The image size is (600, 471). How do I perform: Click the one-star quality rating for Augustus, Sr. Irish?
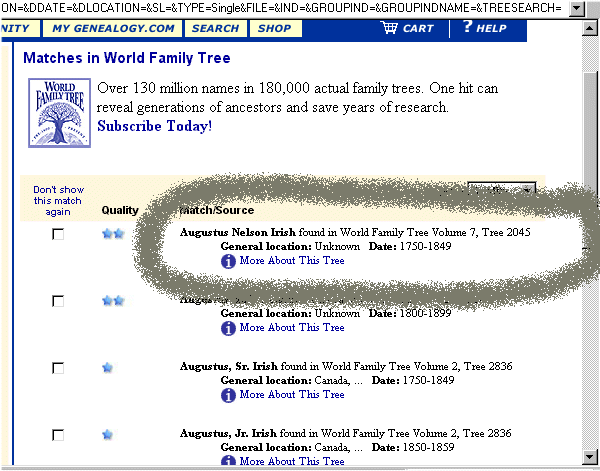(x=108, y=368)
